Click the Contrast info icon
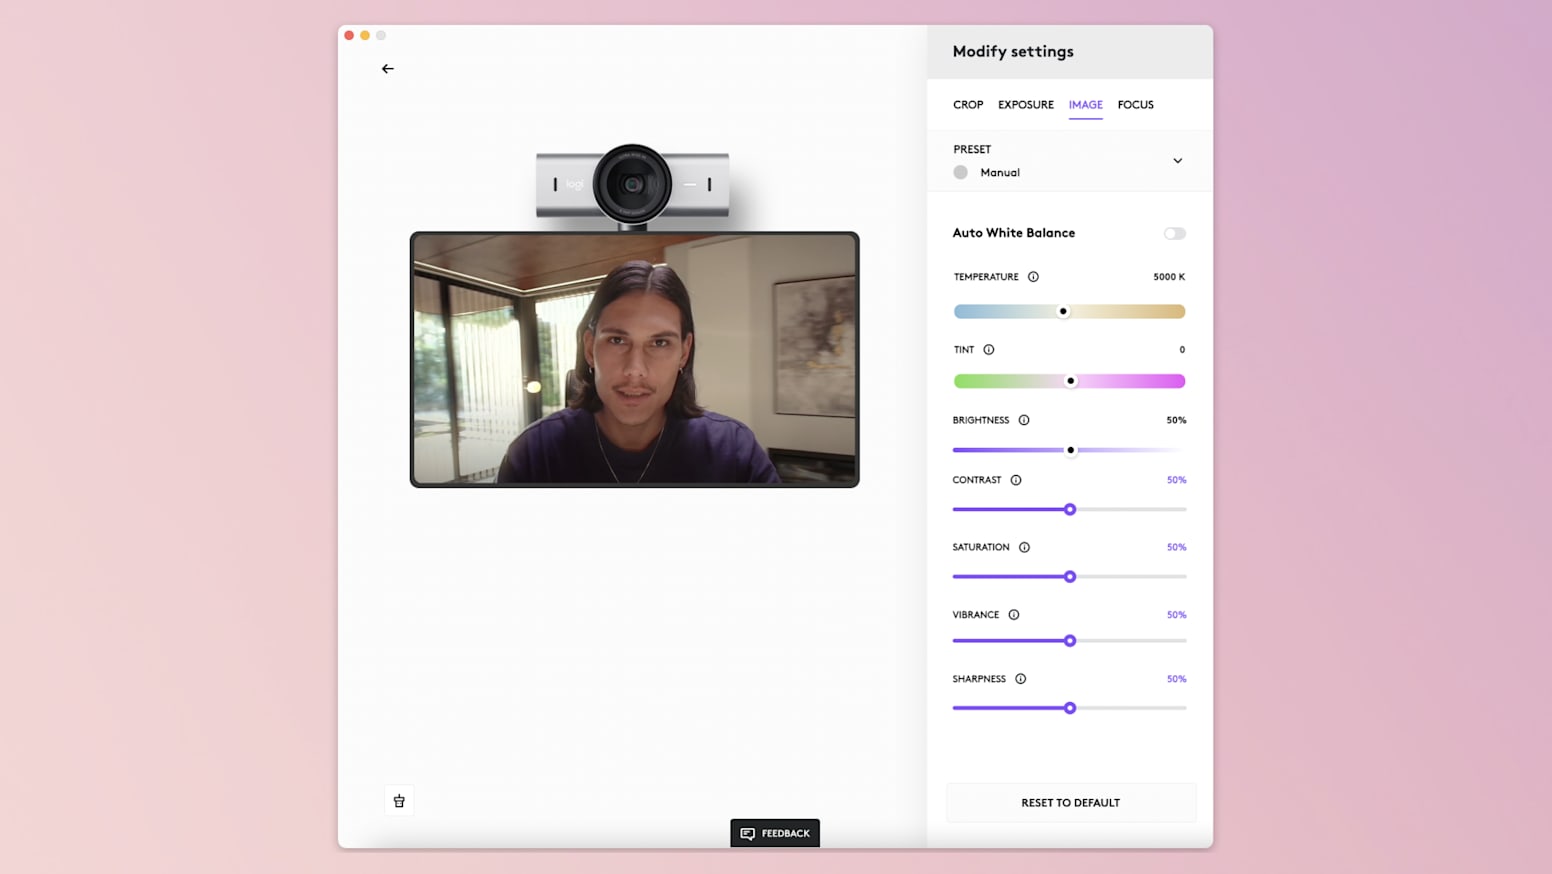 click(x=1016, y=480)
